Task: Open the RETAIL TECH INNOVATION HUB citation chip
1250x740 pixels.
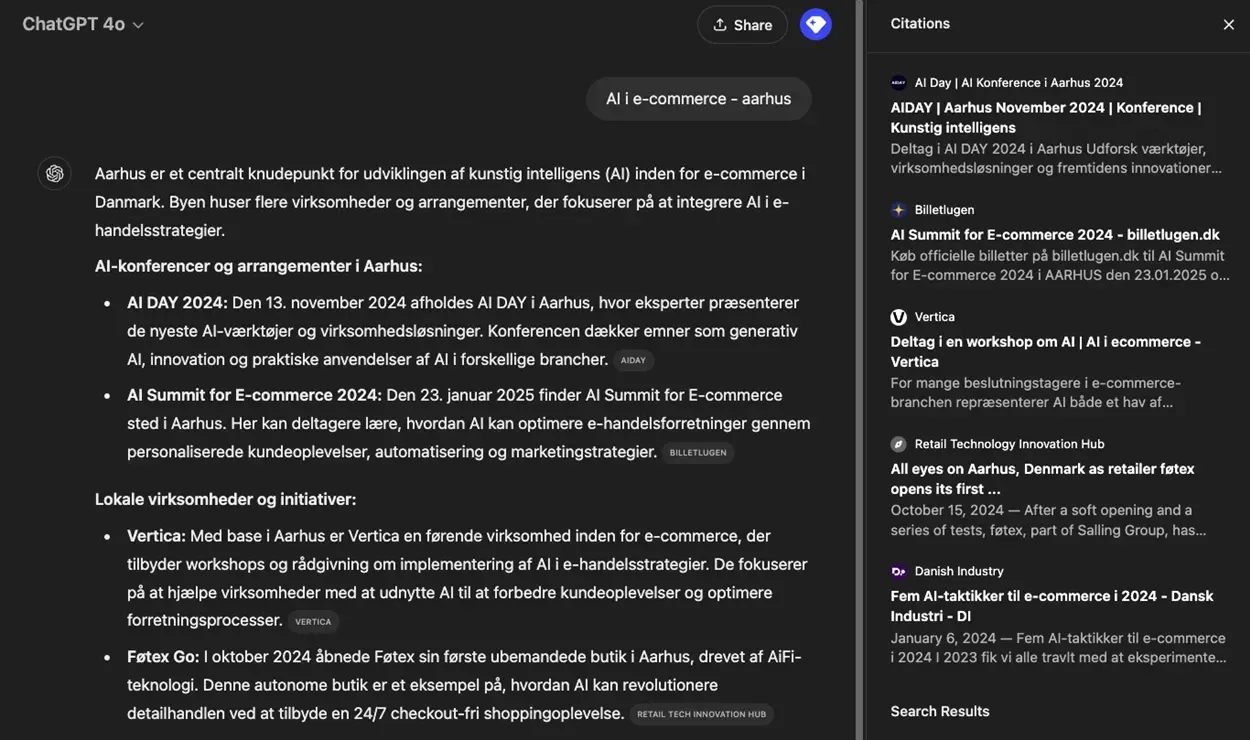Action: point(702,714)
